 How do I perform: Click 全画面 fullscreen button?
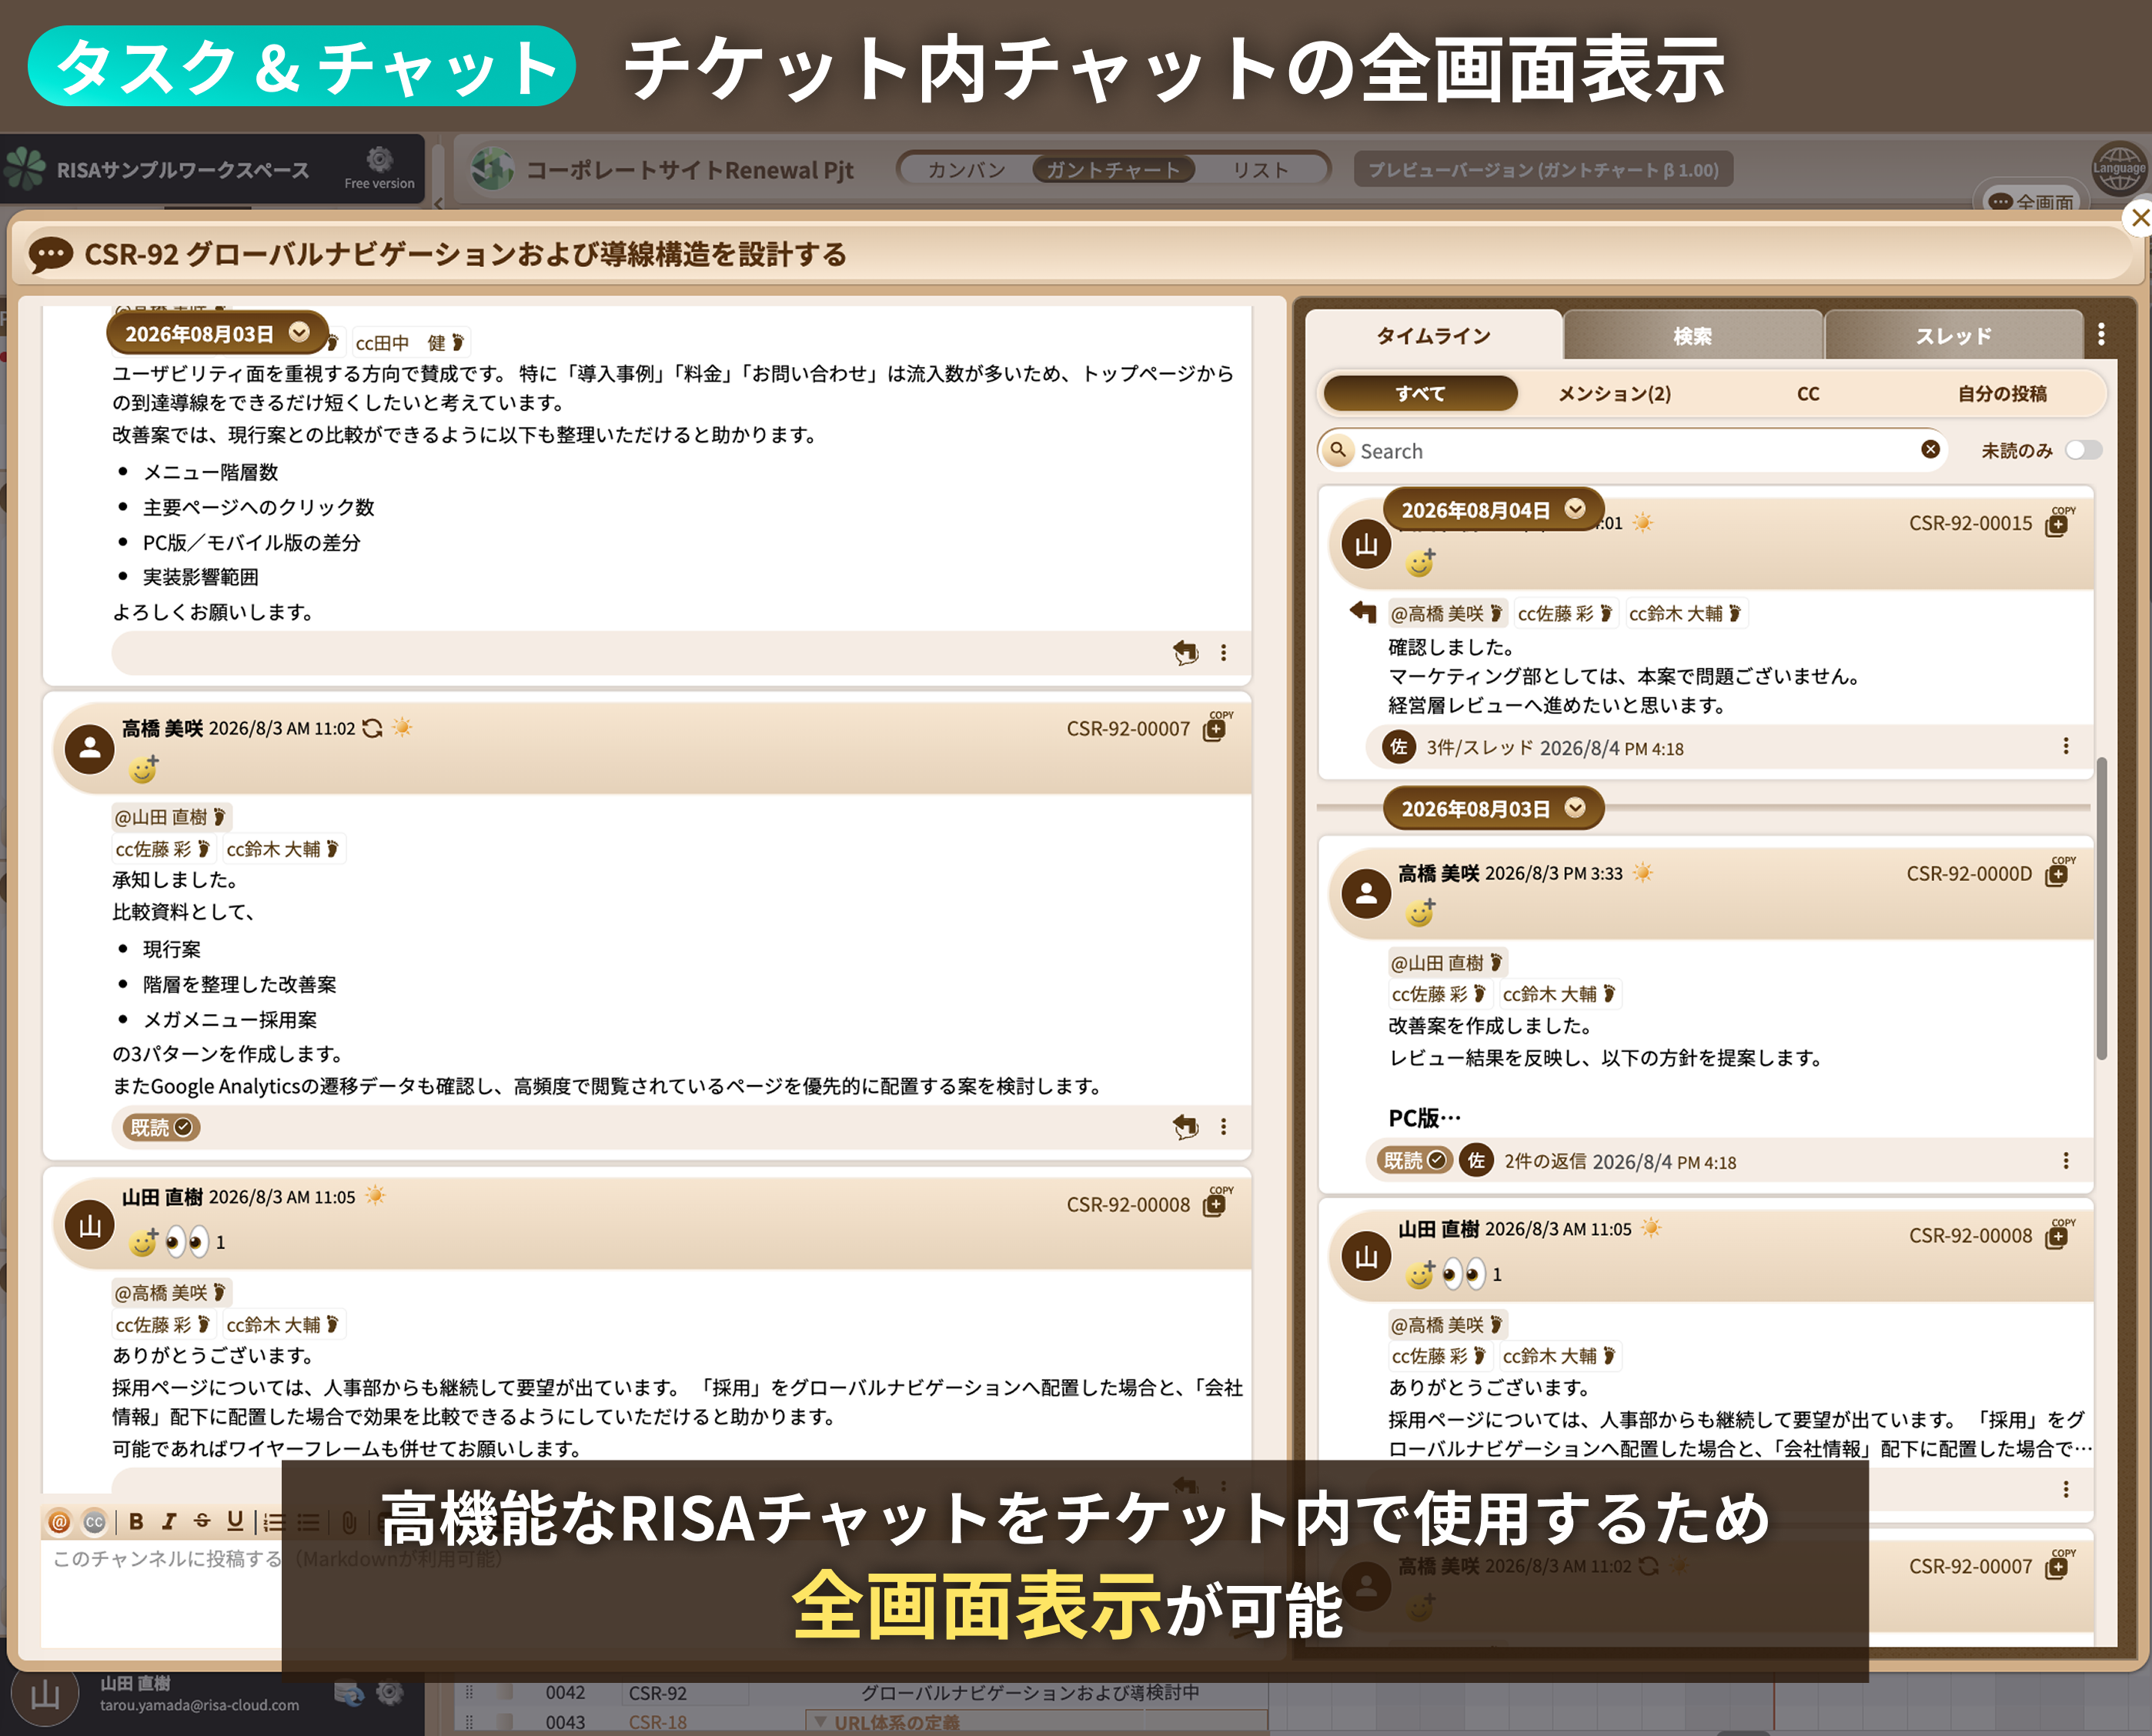[x=2032, y=201]
